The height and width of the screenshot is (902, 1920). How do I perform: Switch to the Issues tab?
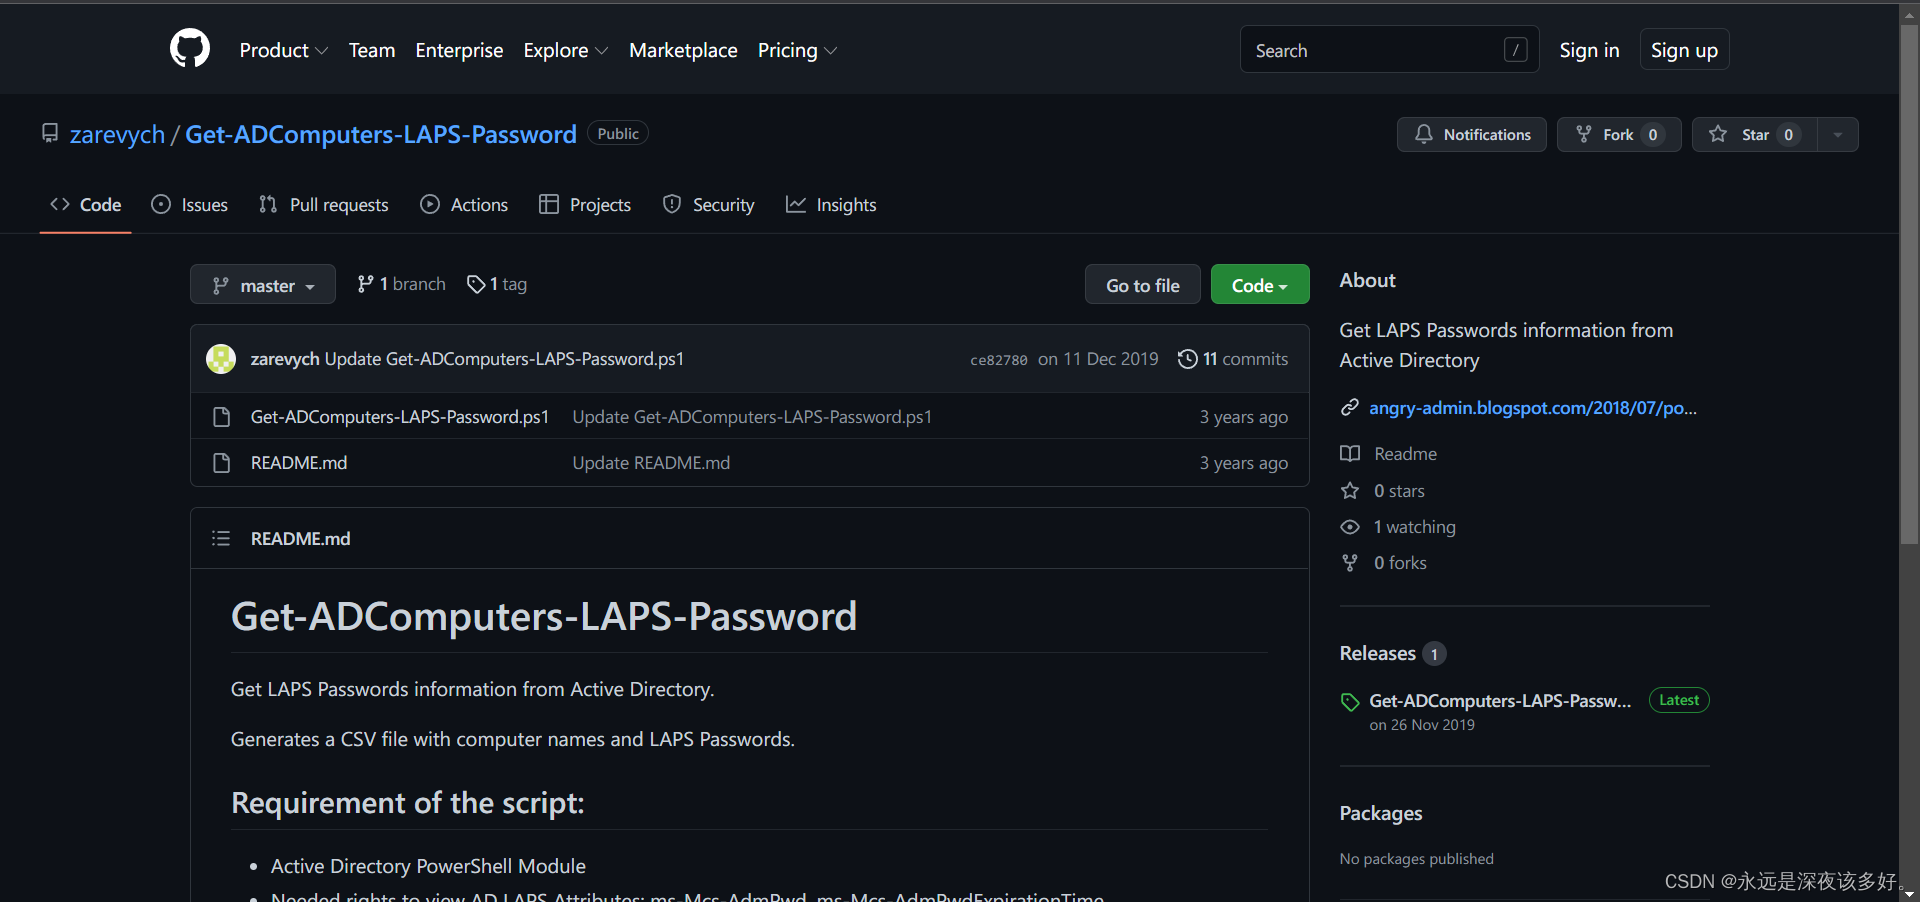pos(190,205)
